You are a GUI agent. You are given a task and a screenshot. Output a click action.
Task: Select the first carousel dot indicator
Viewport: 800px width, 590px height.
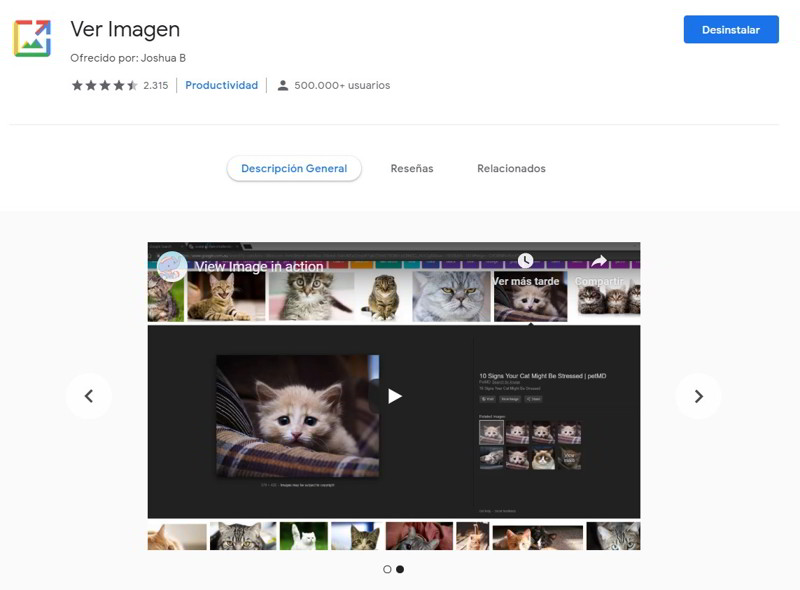click(387, 569)
